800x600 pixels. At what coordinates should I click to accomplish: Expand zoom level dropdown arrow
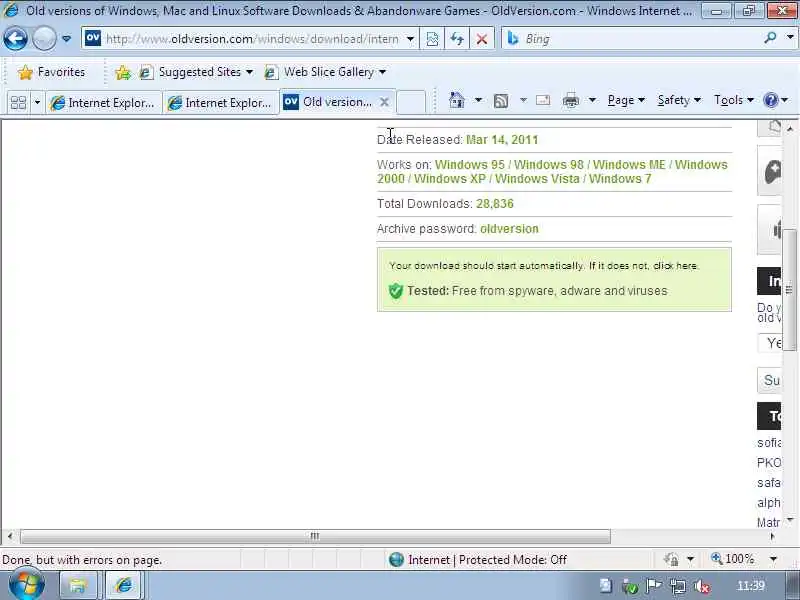[x=773, y=559]
